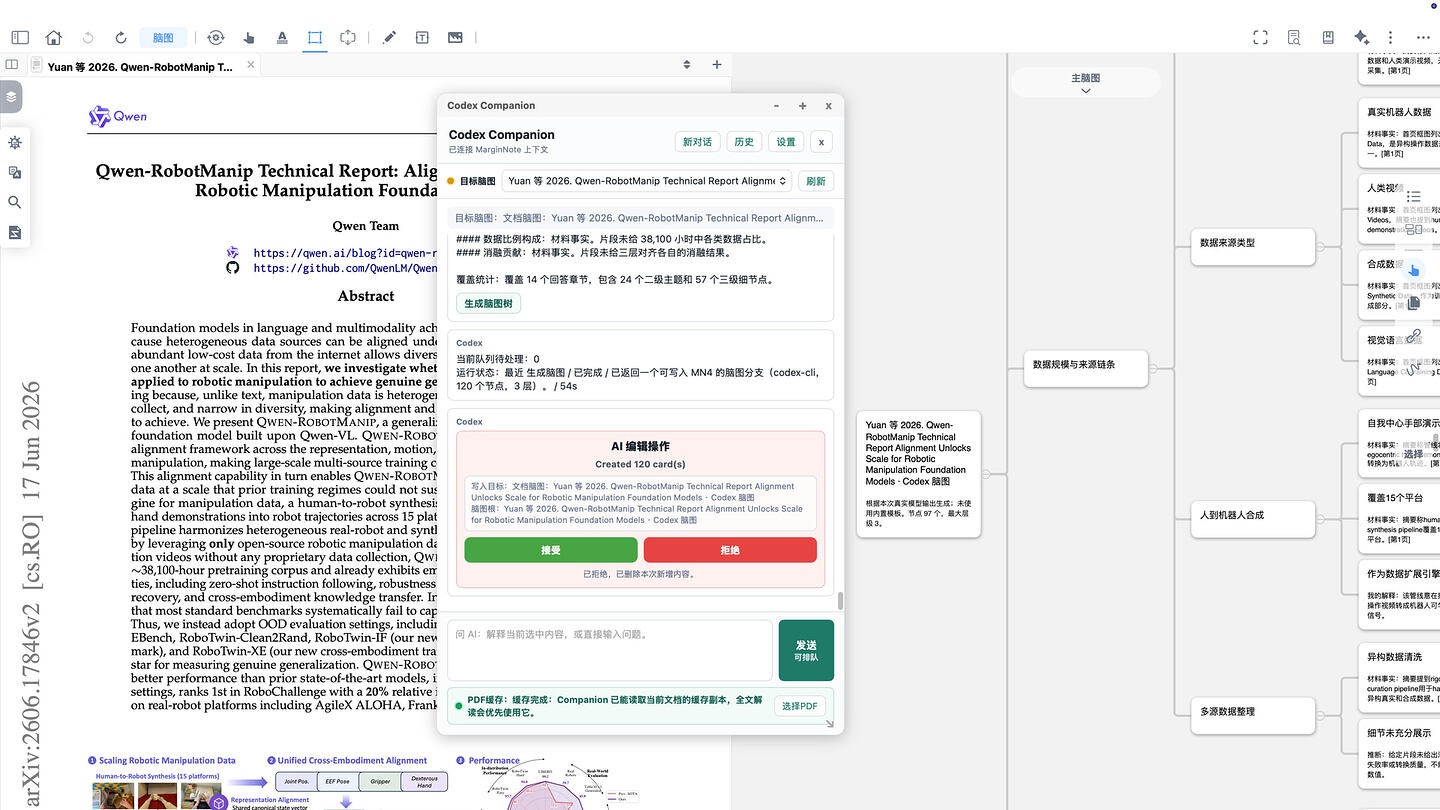Expand the 主脑图 header dropdown
Image resolution: width=1440 pixels, height=810 pixels.
coord(1085,83)
